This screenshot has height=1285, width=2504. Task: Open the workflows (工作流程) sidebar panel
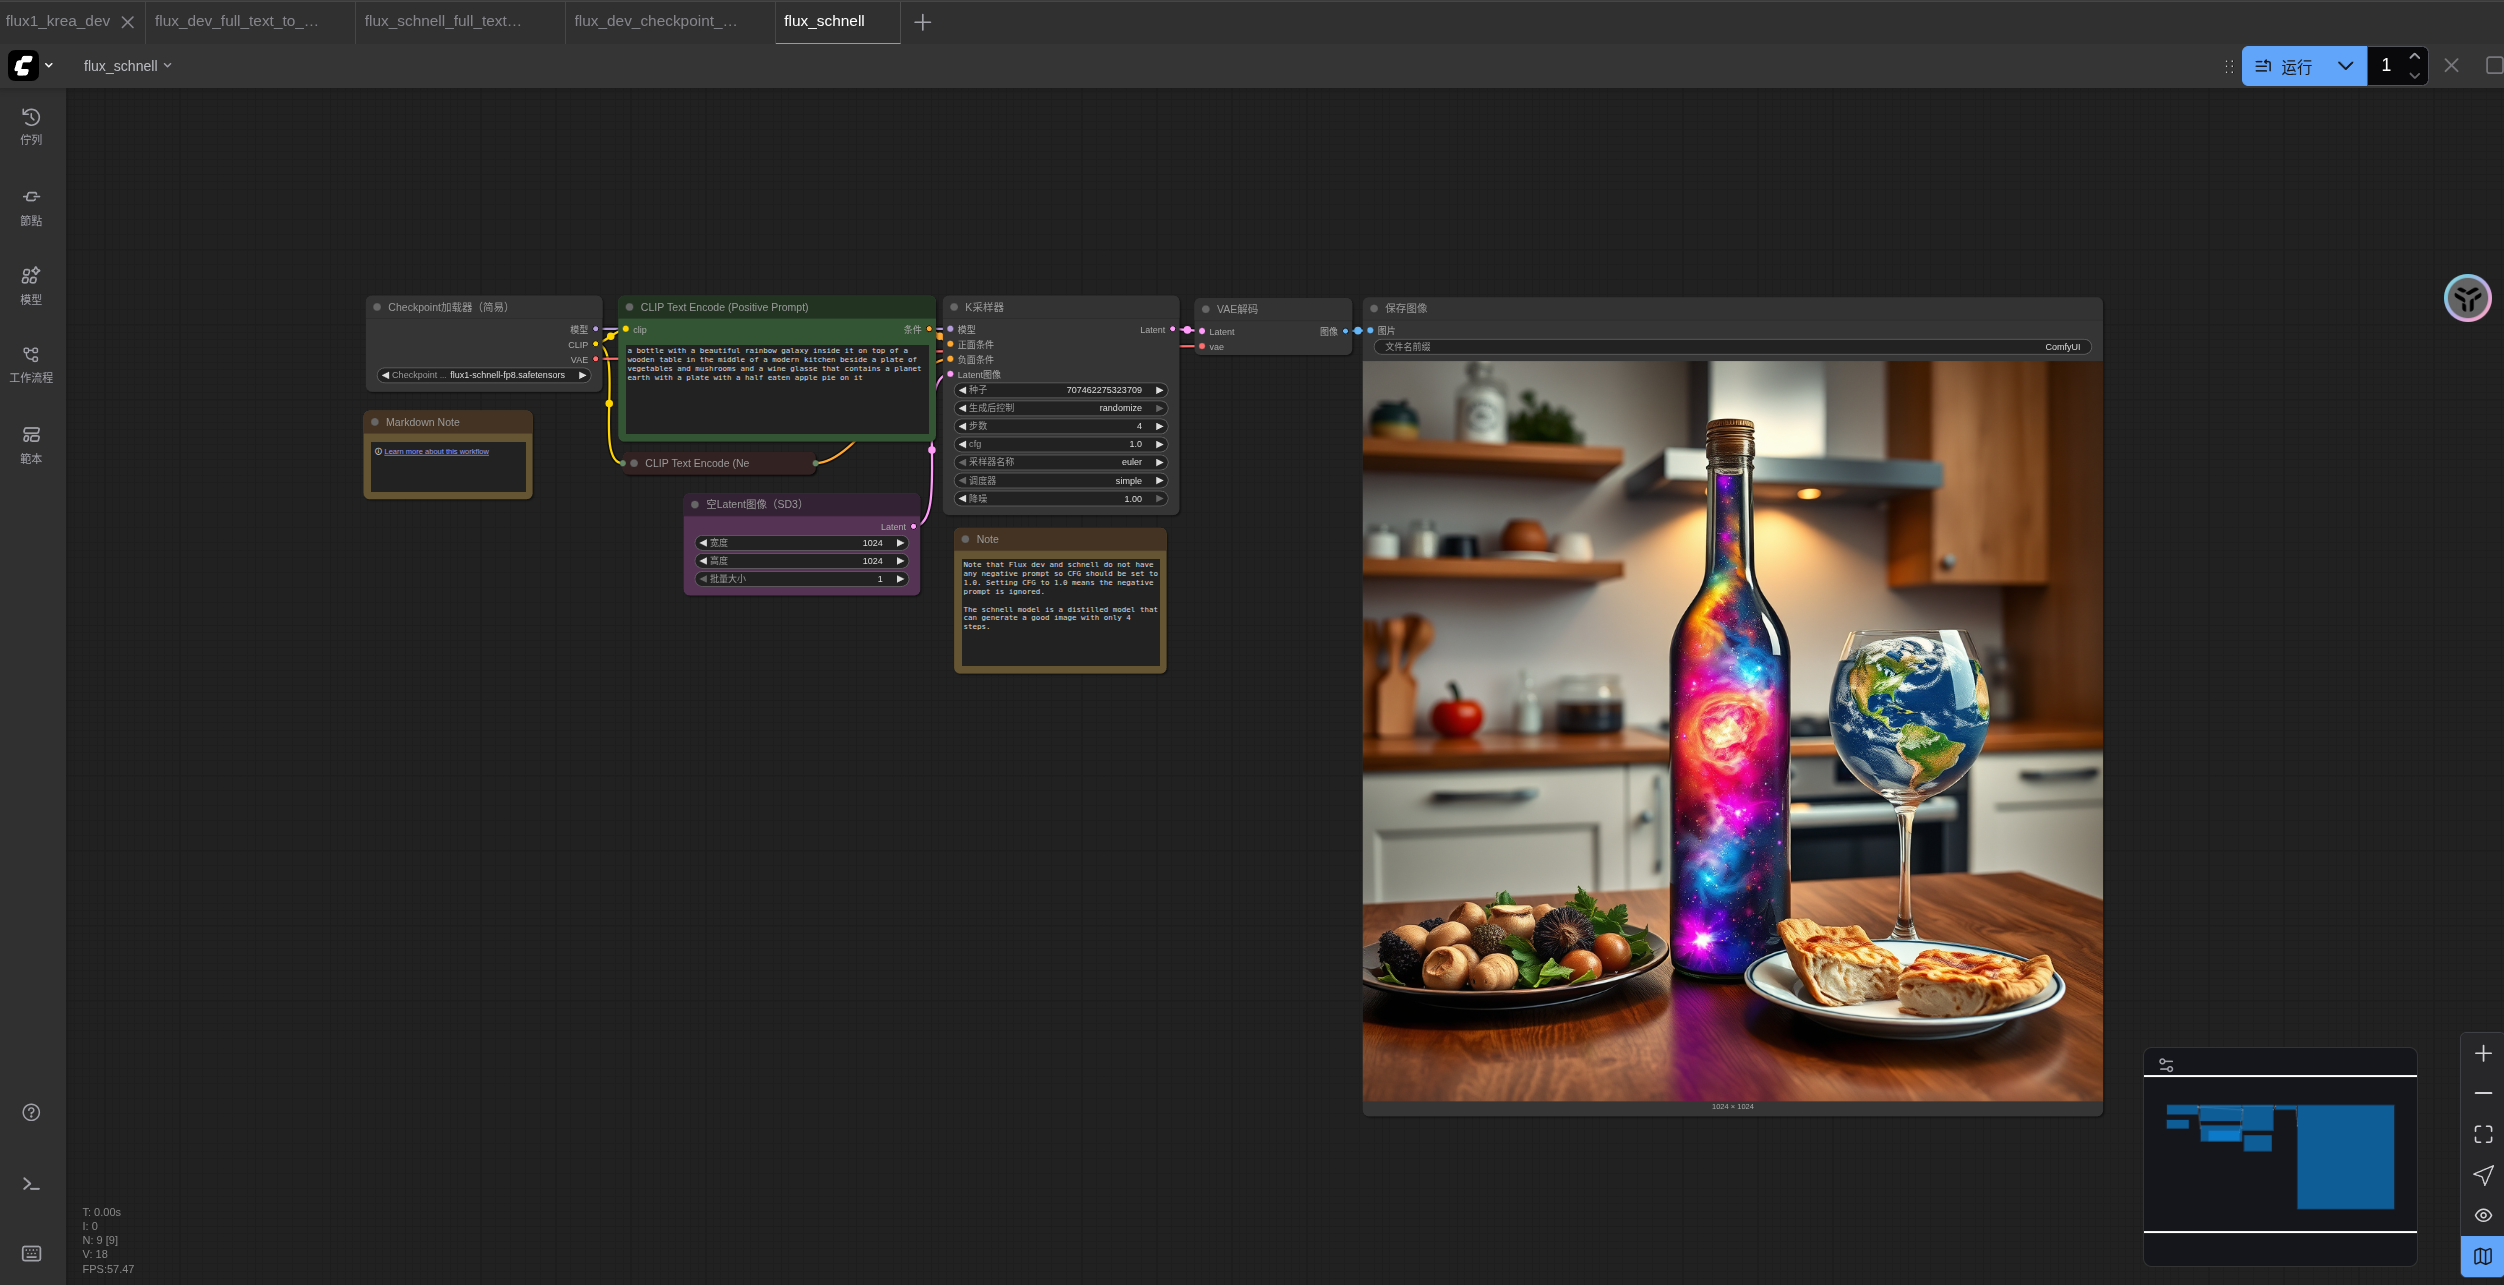(x=31, y=365)
